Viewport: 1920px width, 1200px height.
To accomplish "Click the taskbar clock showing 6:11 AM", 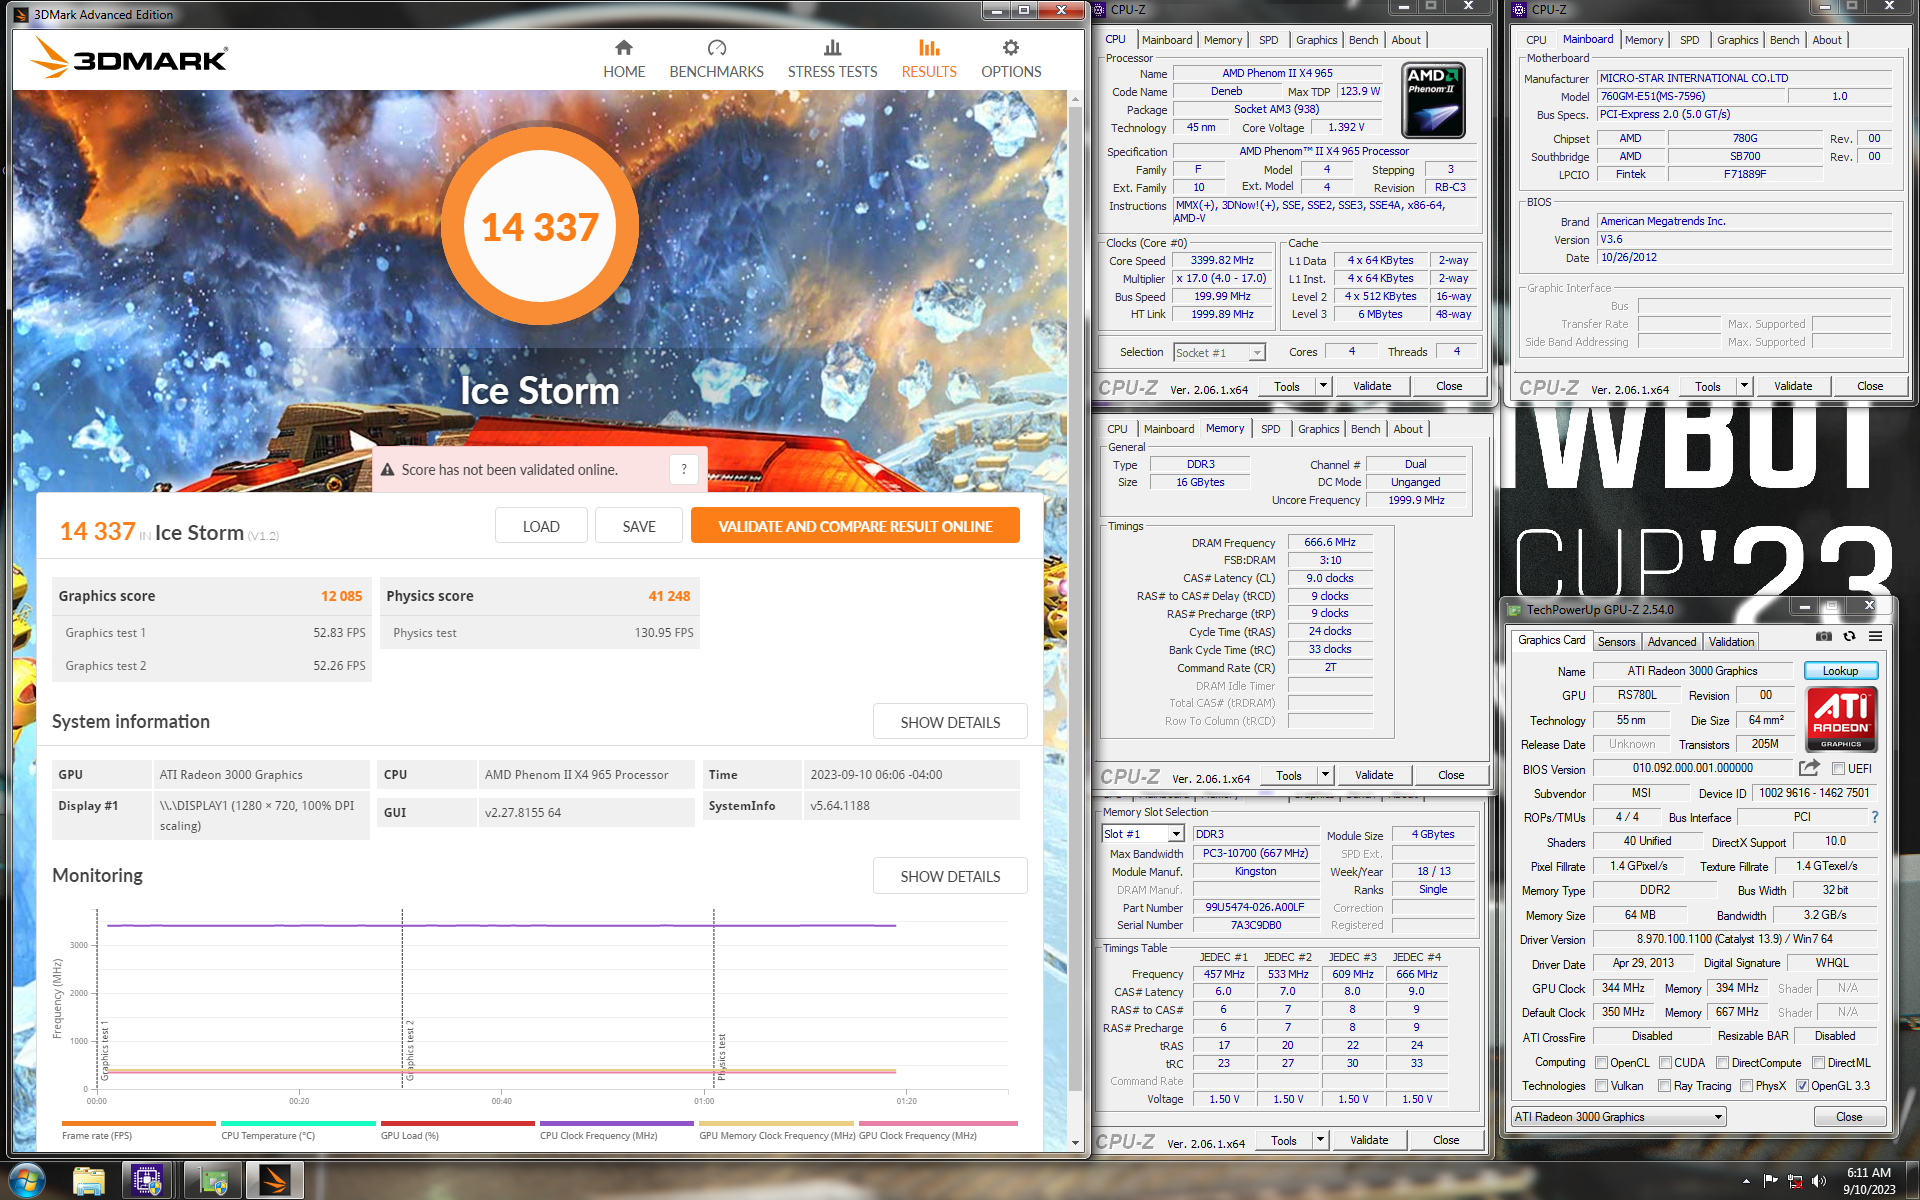I will [1869, 1181].
